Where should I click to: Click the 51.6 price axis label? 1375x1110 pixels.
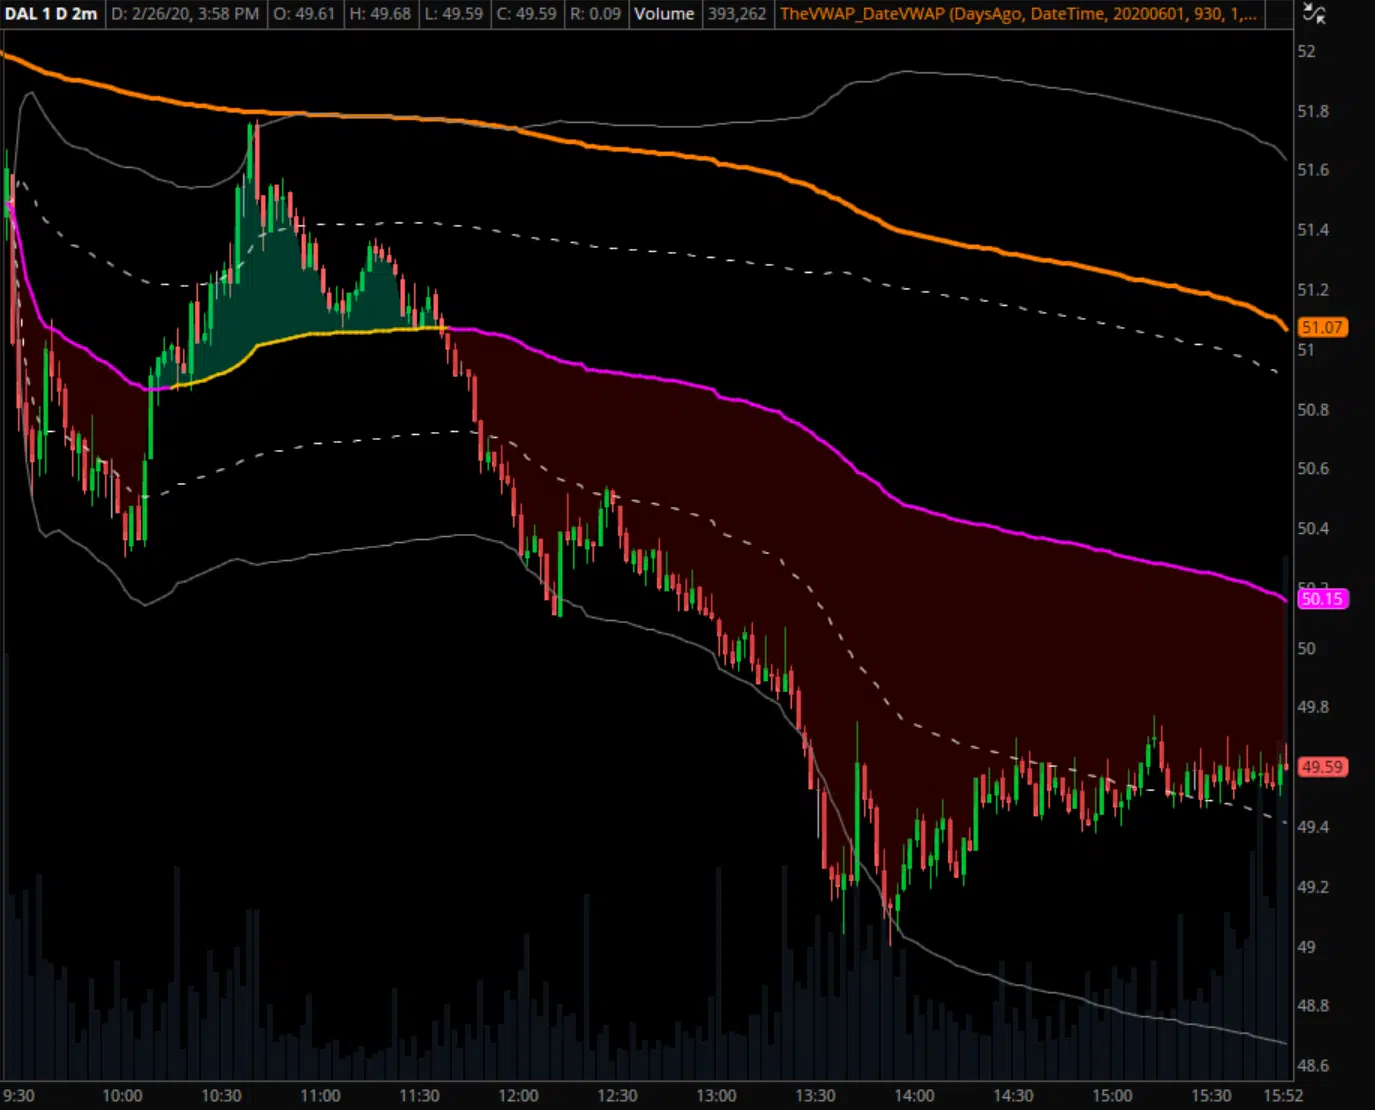(1313, 170)
